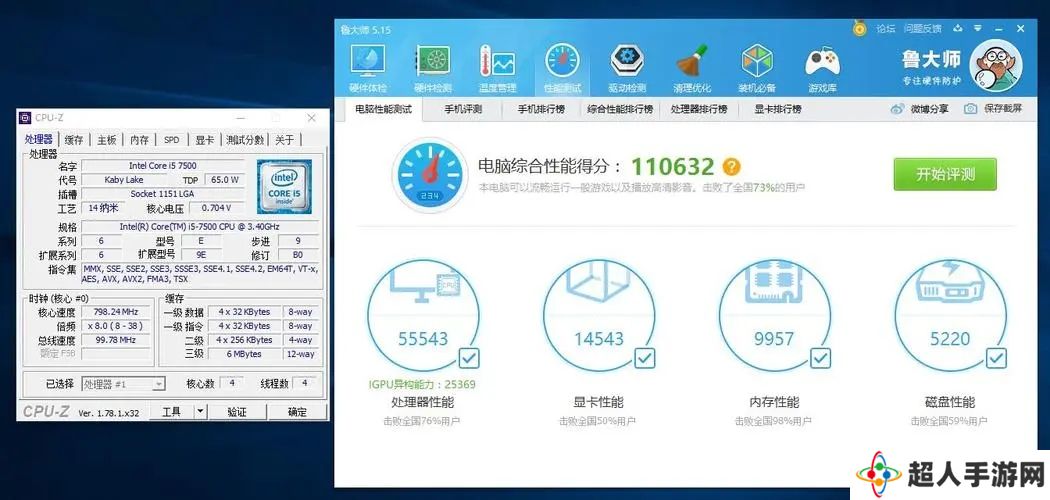1050x500 pixels.
Task: Click the 内存性能 memory circle icon
Action: pyautogui.click(x=774, y=315)
